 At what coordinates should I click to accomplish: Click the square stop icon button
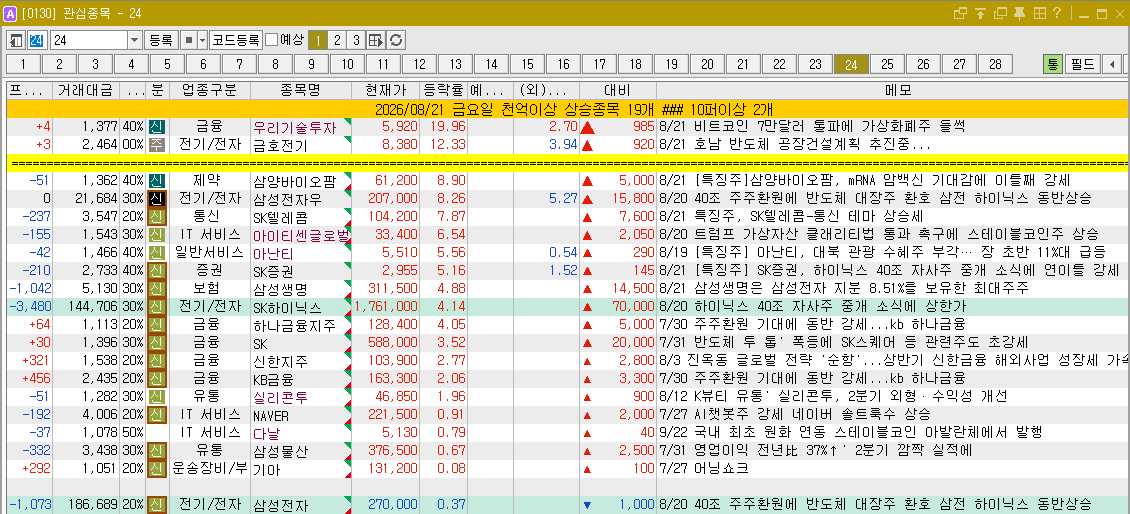tap(188, 40)
